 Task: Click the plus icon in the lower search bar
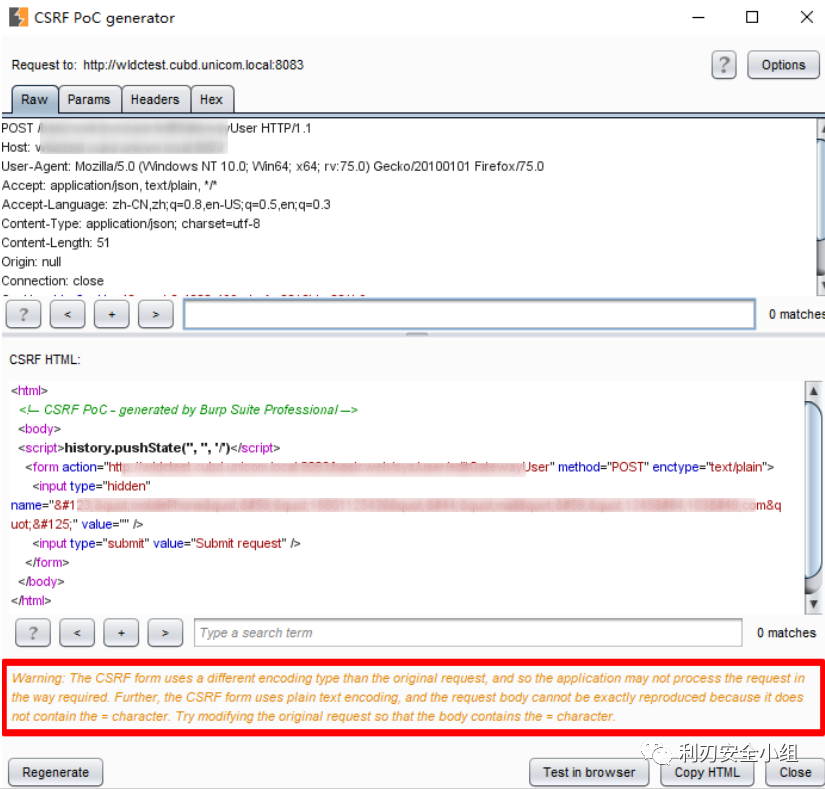121,632
